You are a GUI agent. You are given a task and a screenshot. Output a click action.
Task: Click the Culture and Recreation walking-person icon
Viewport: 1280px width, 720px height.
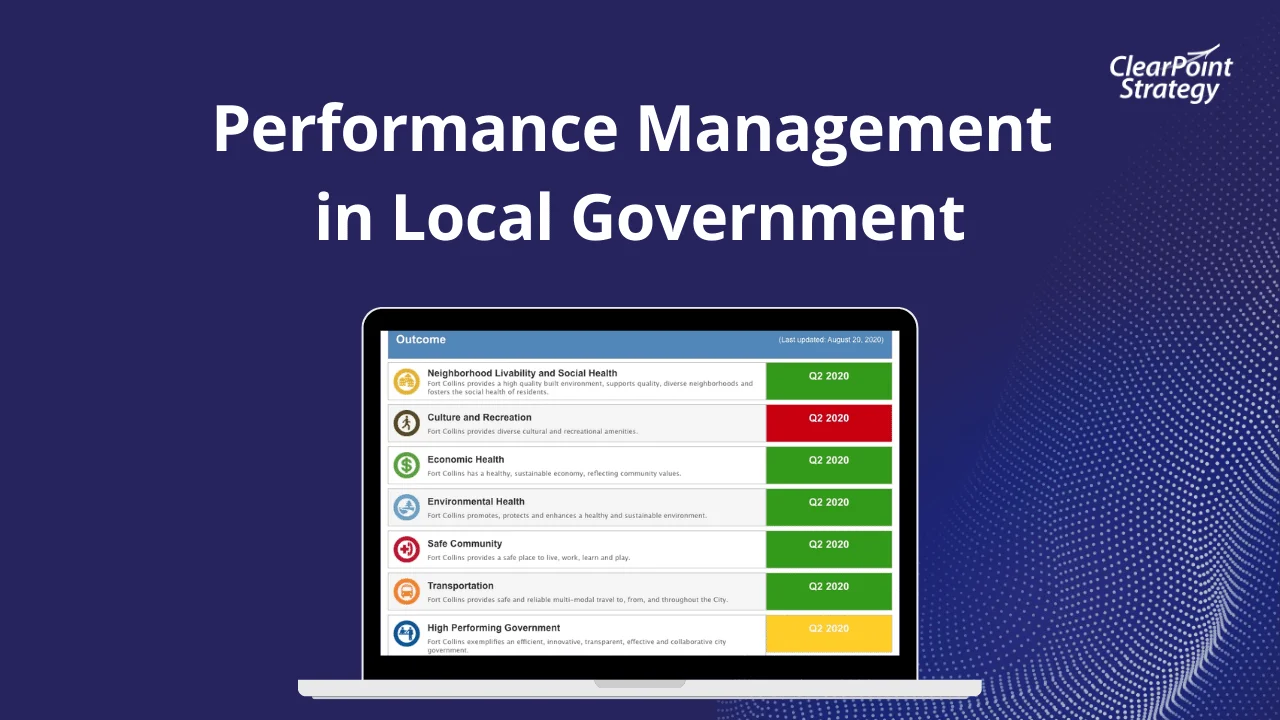[x=406, y=422]
